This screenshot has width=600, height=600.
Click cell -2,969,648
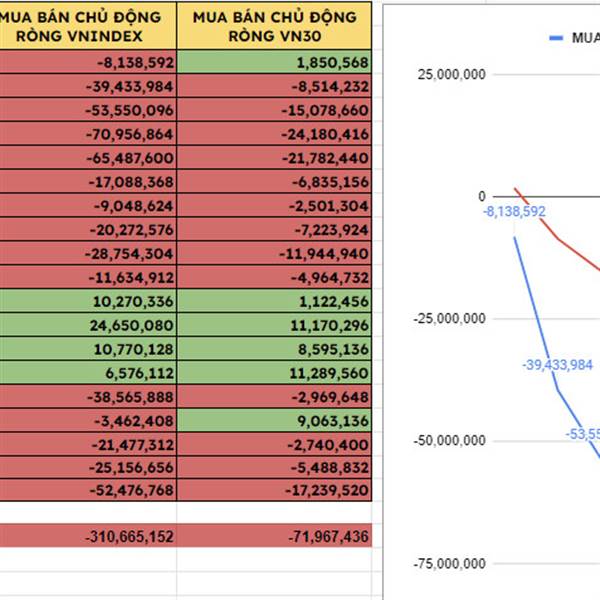pyautogui.click(x=274, y=396)
